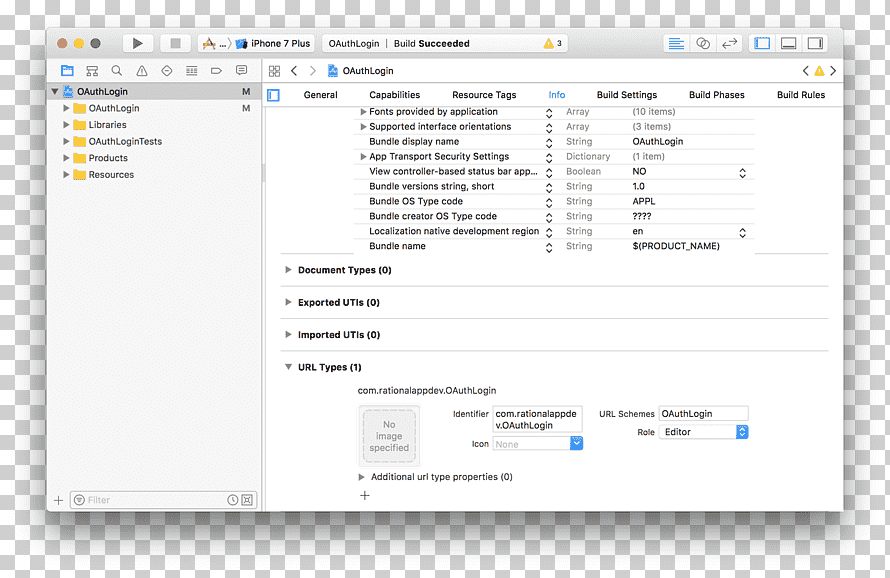Viewport: 890px width, 578px height.
Task: Show the Version editor
Action: (x=729, y=43)
